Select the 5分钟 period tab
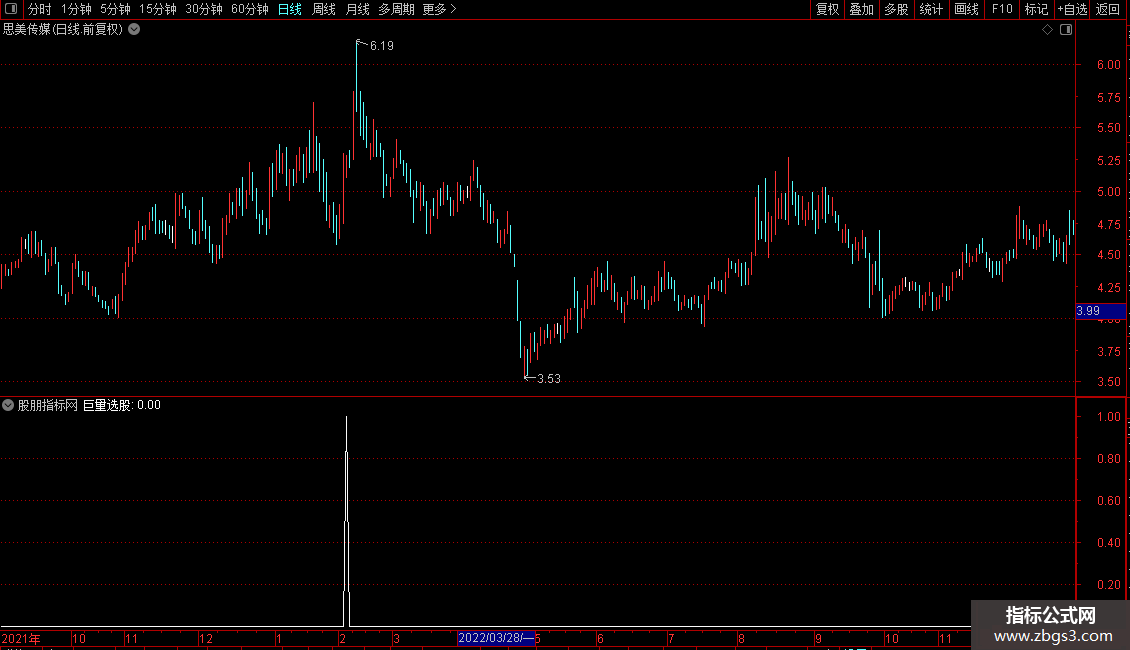Image resolution: width=1130 pixels, height=650 pixels. (115, 9)
